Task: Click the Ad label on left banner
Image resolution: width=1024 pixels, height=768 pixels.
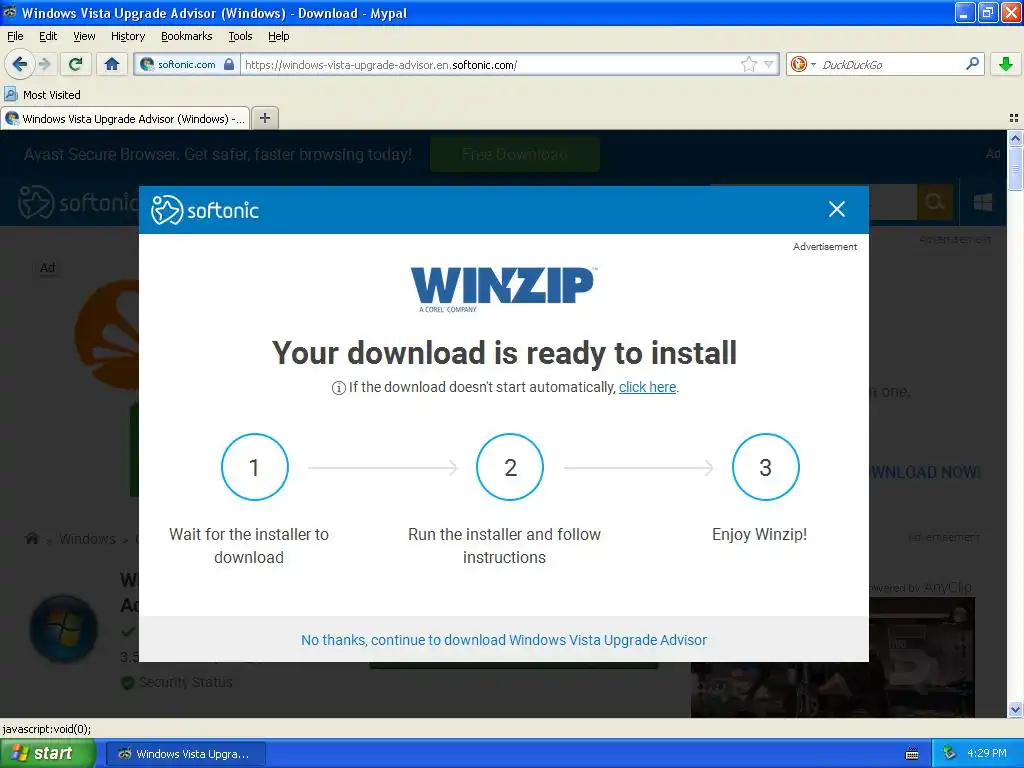Action: 48,267
